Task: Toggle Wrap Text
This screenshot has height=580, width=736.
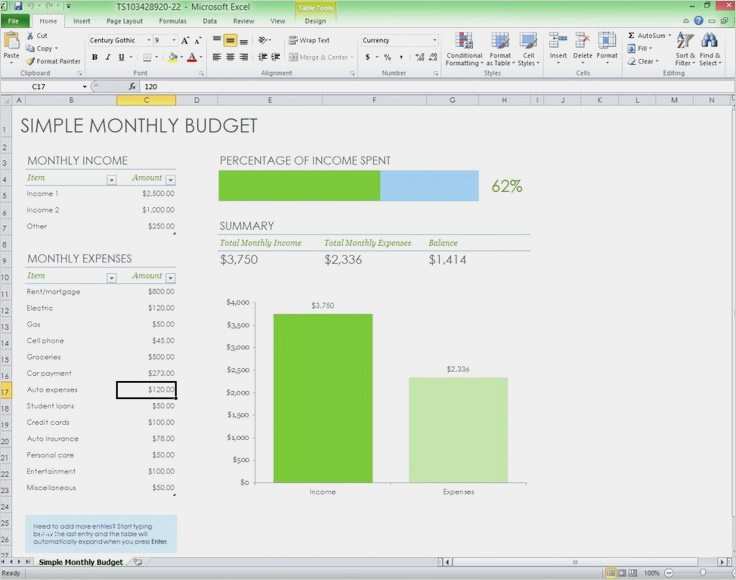Action: click(309, 40)
